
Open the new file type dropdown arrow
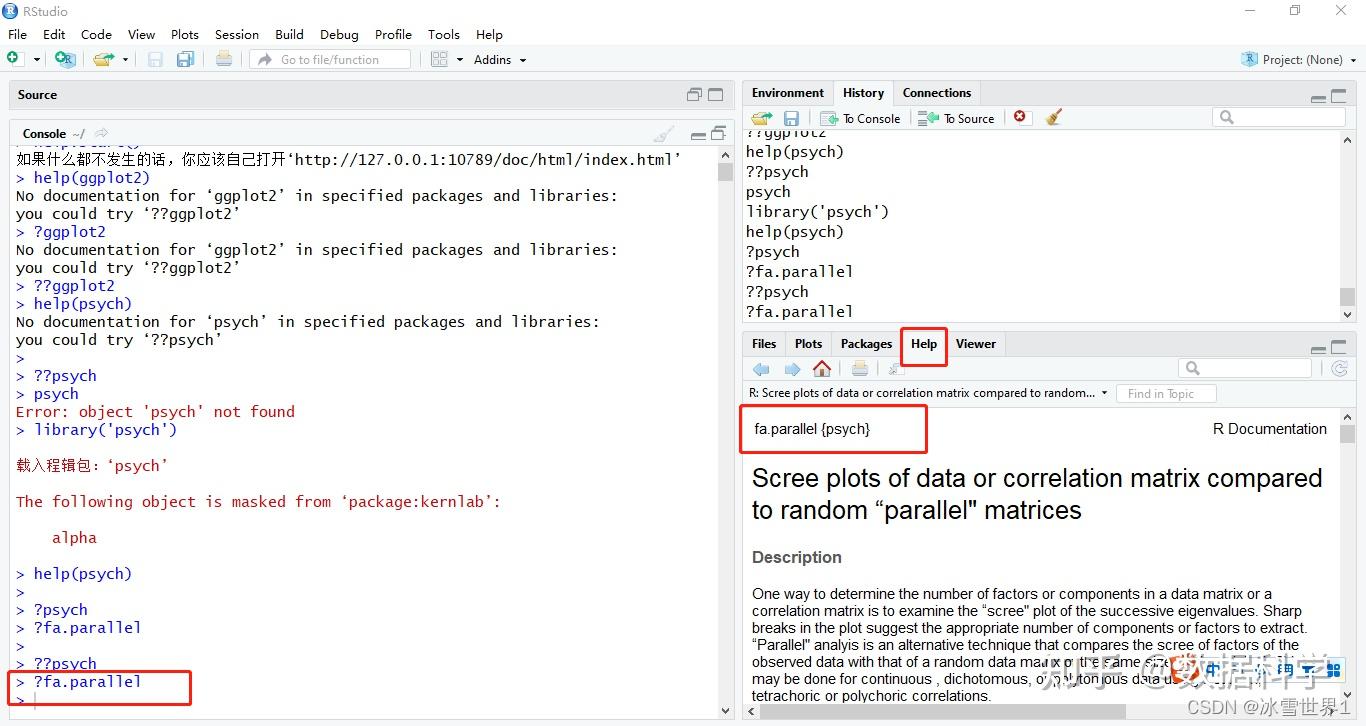click(37, 60)
